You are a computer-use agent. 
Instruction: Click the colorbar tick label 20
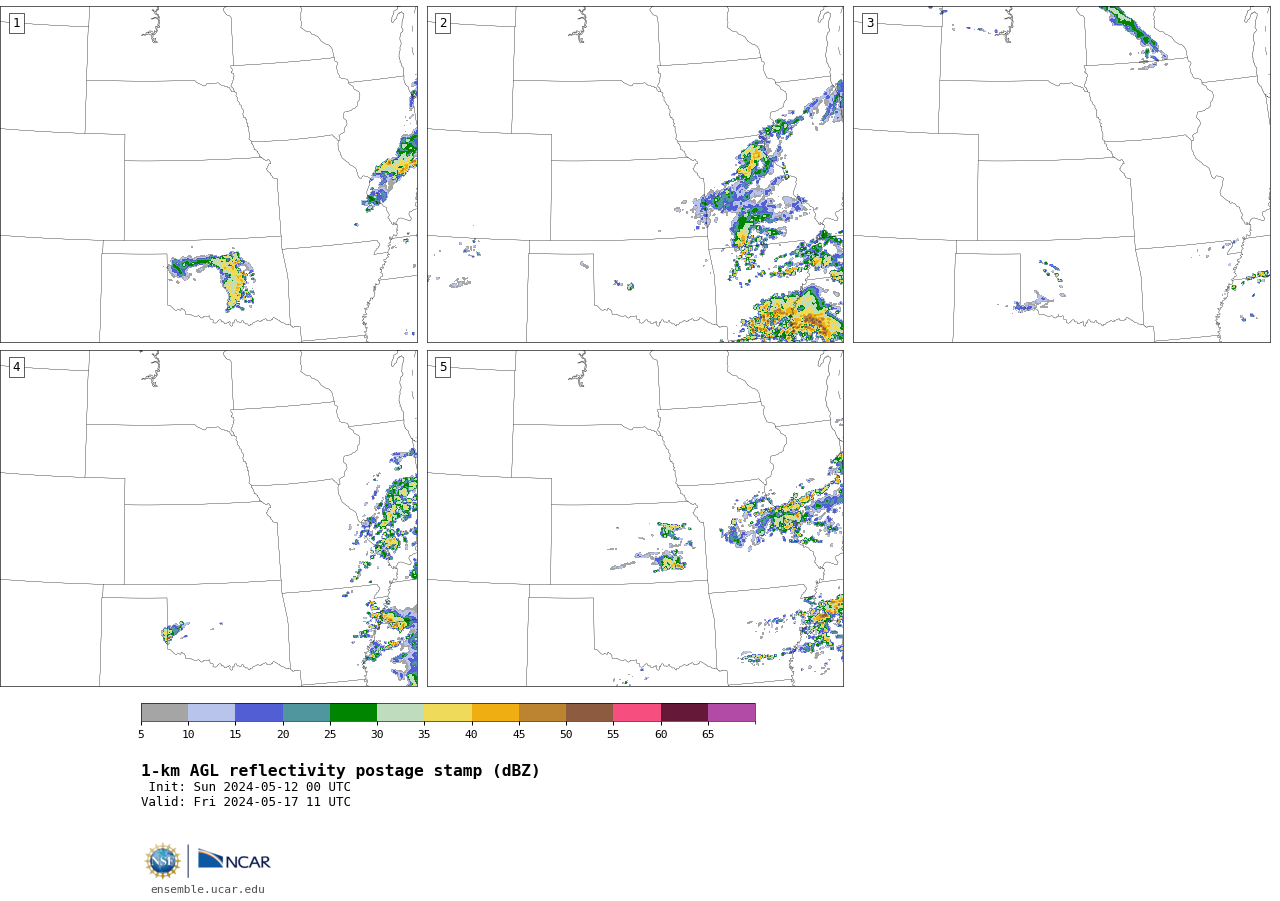coord(283,735)
